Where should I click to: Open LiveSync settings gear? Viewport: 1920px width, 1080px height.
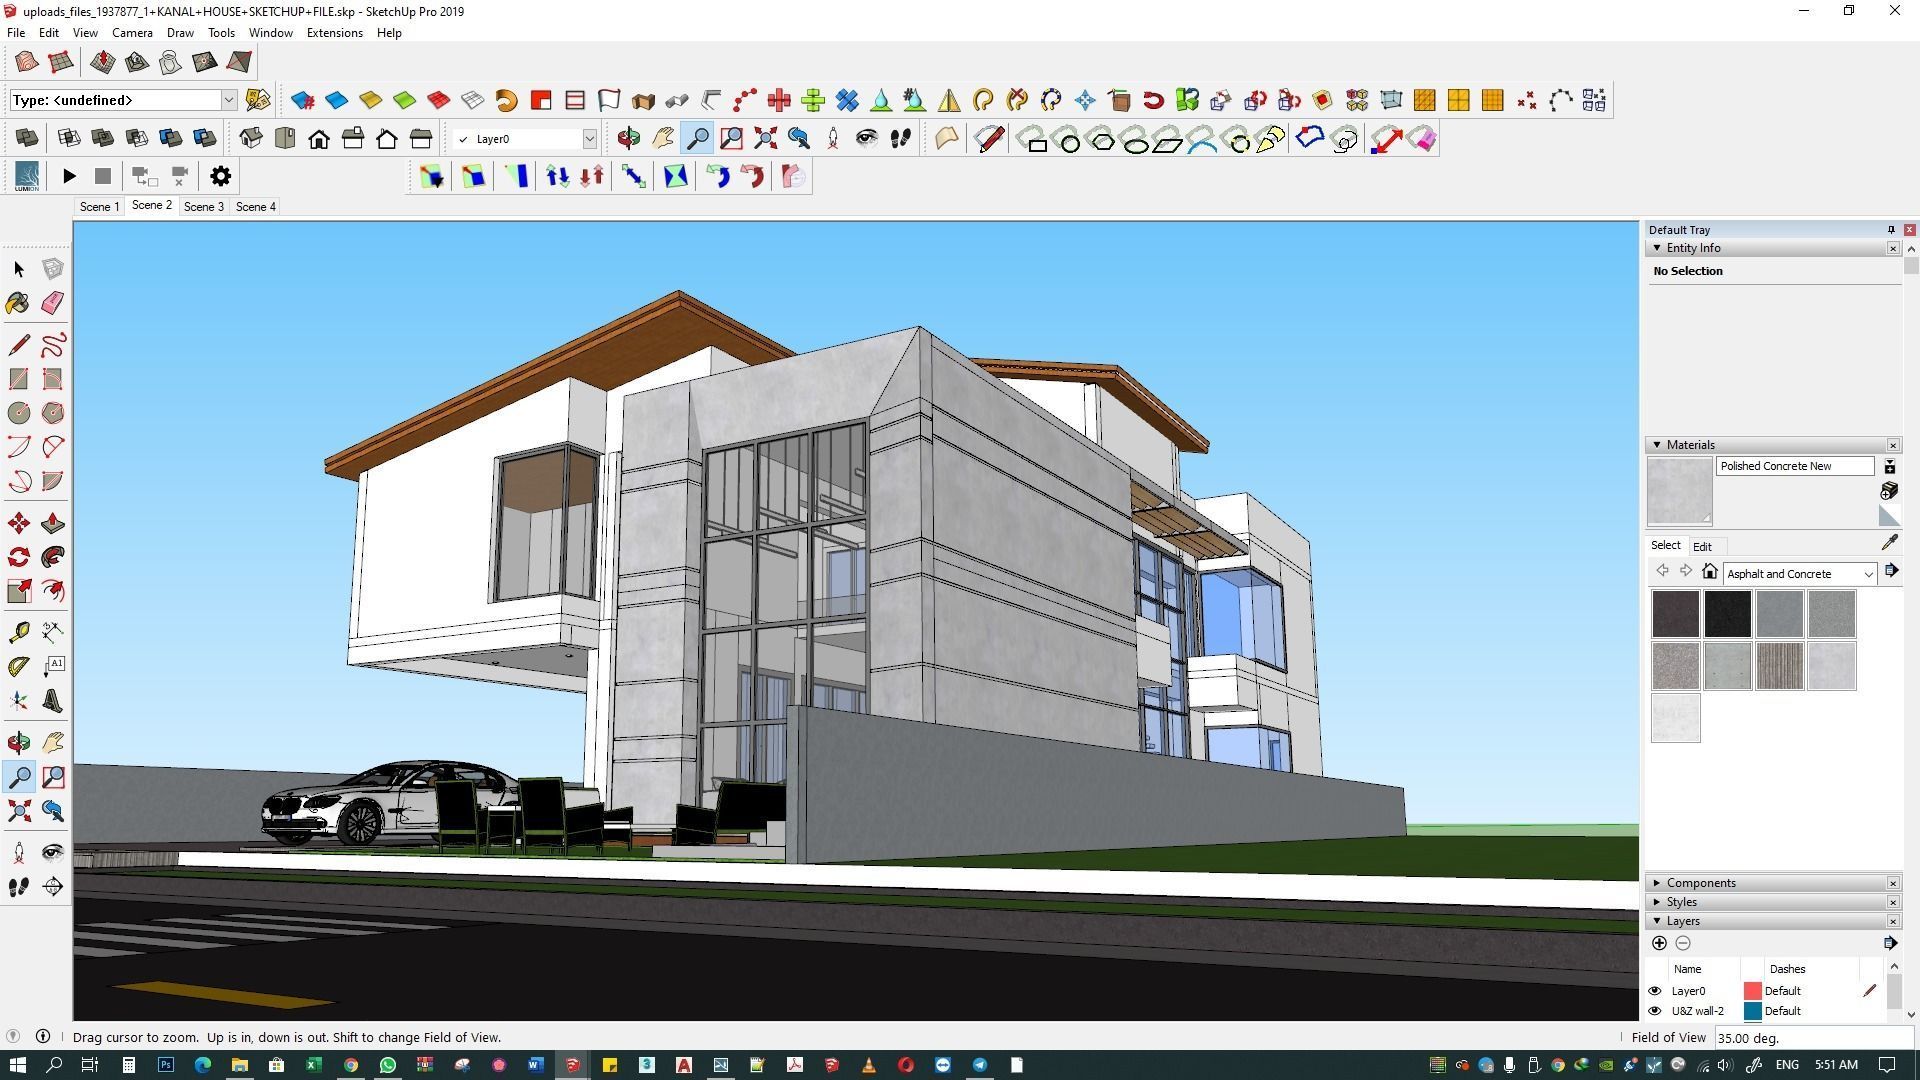pyautogui.click(x=221, y=176)
